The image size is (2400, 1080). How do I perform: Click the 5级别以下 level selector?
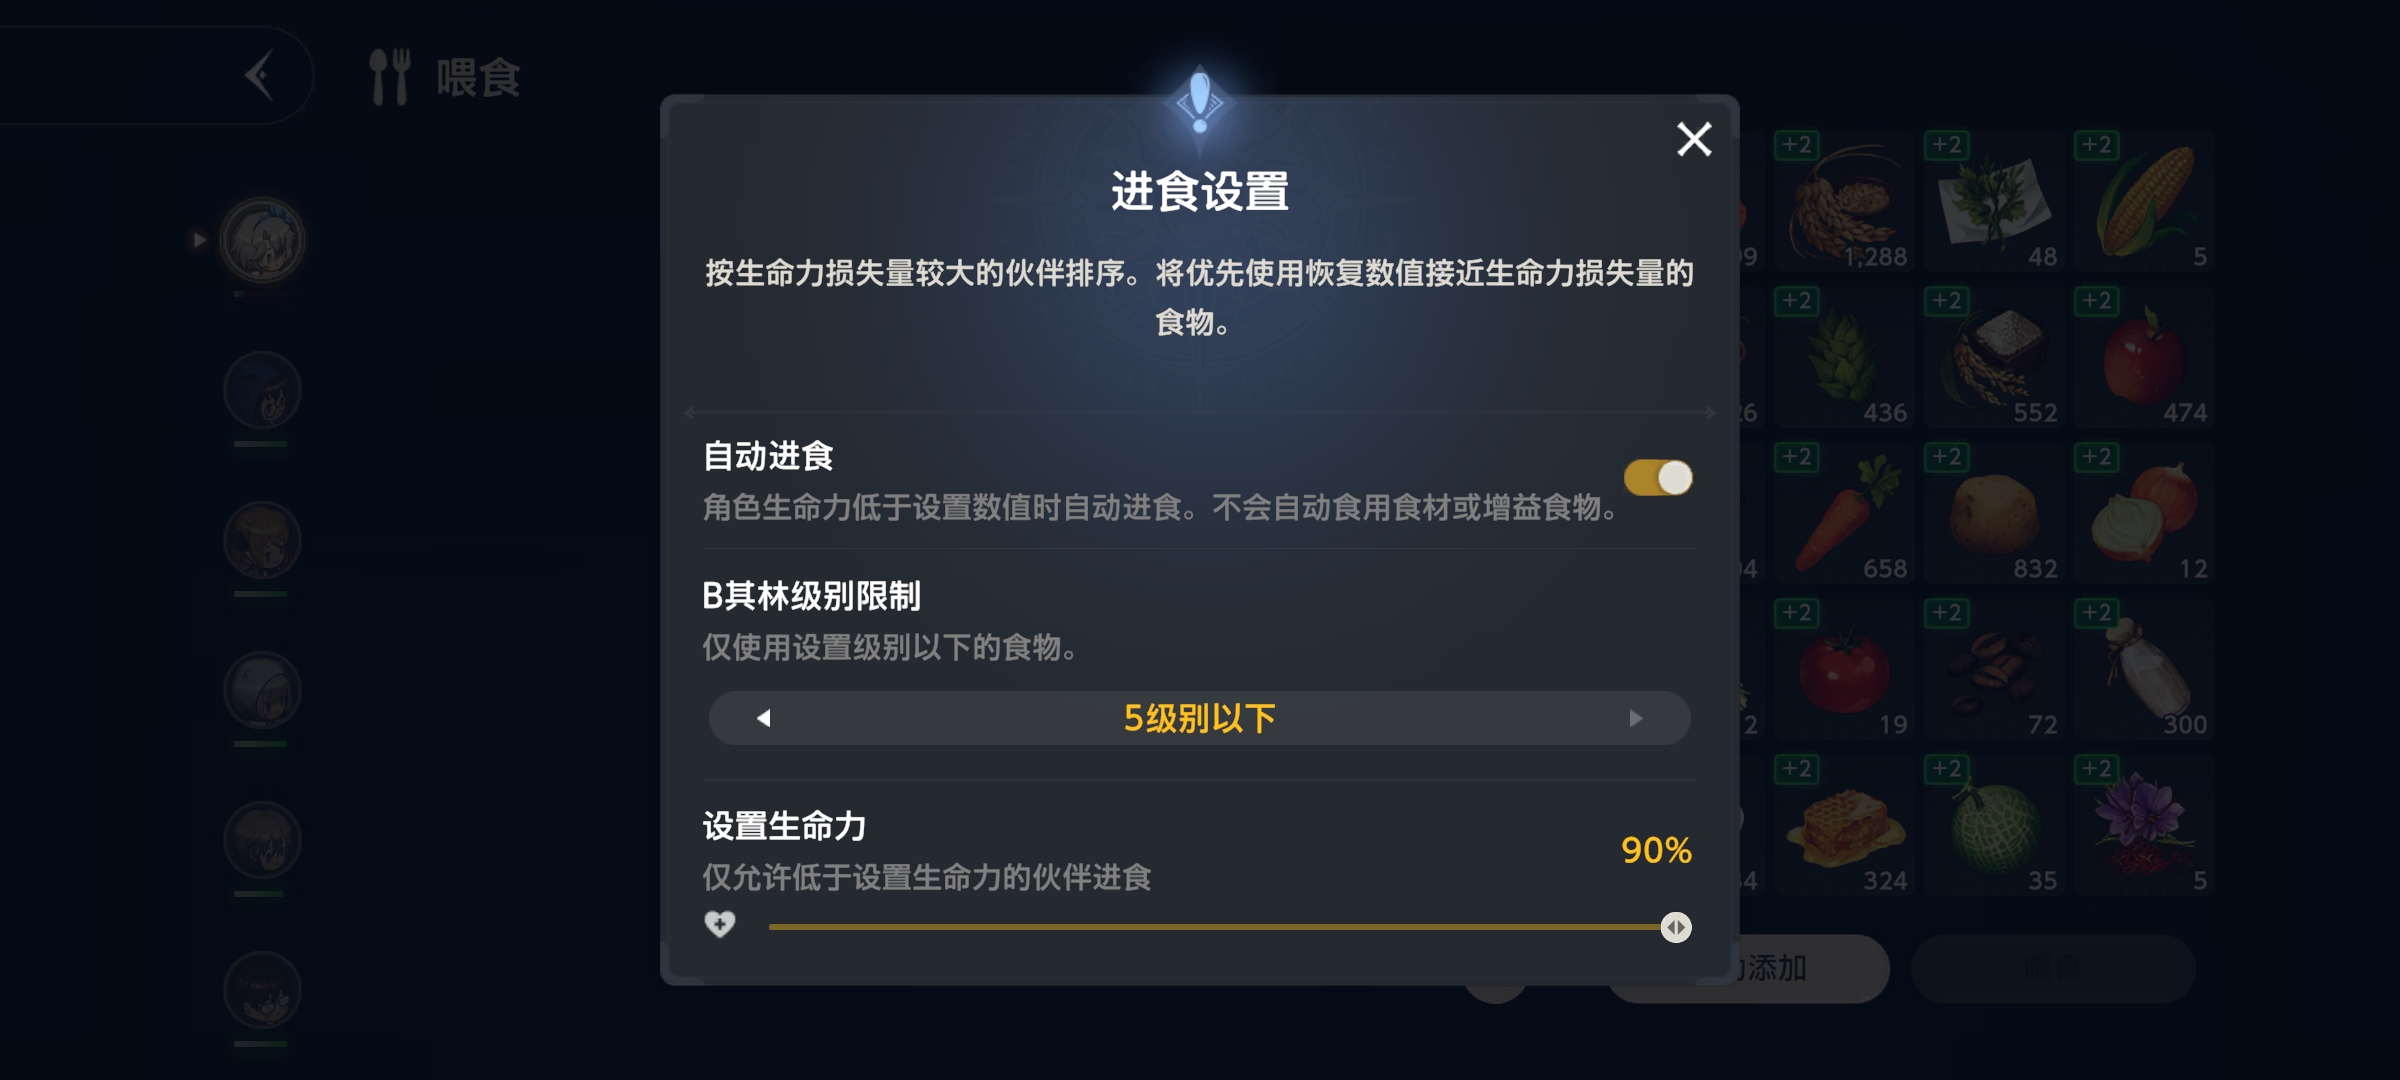[1199, 718]
